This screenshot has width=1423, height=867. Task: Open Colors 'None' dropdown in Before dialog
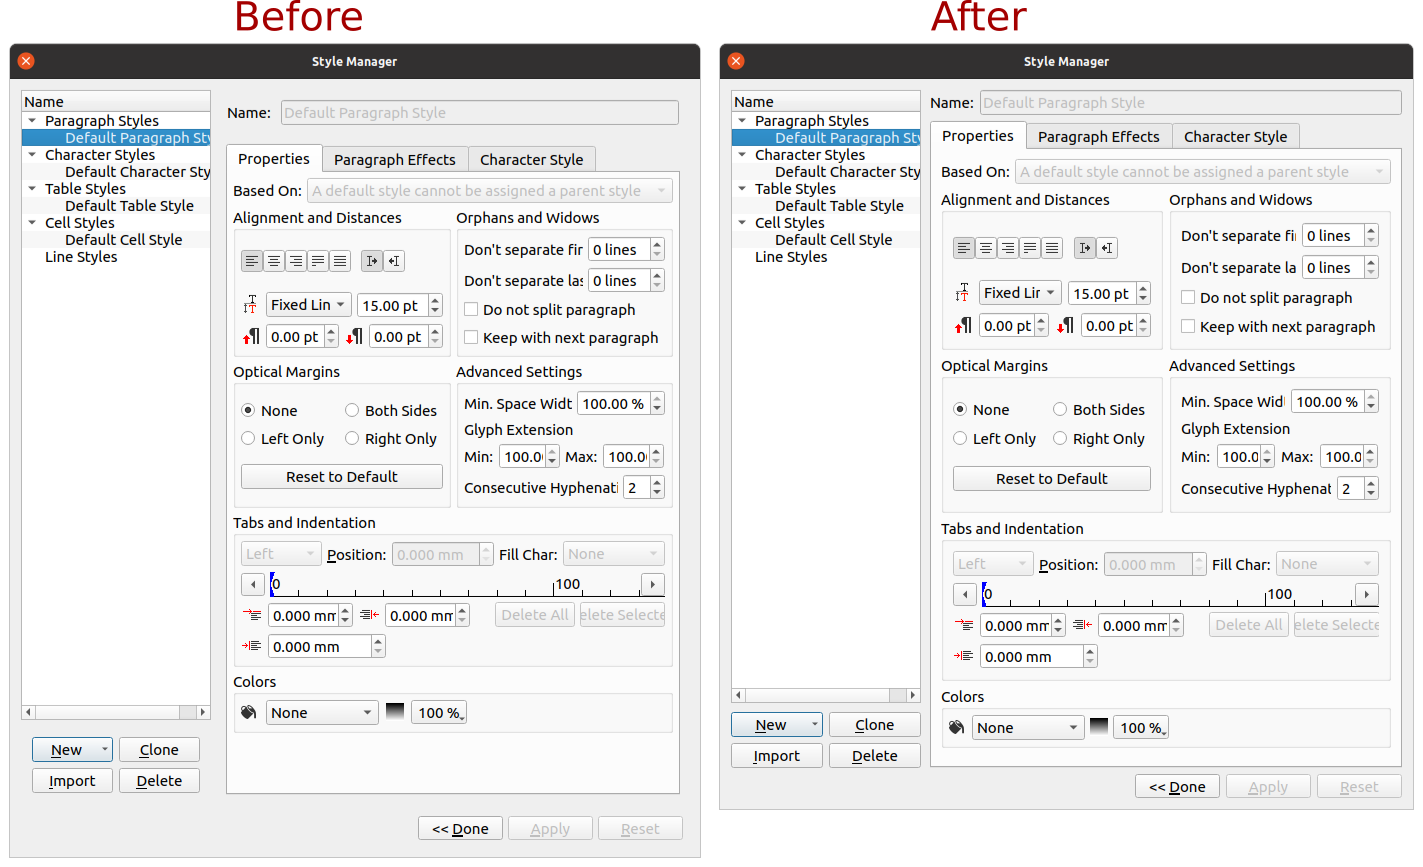click(322, 712)
